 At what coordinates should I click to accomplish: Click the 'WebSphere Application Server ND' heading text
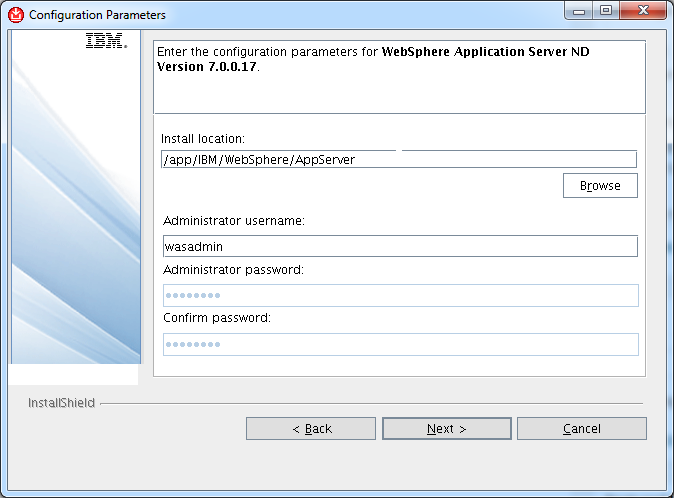[485, 52]
